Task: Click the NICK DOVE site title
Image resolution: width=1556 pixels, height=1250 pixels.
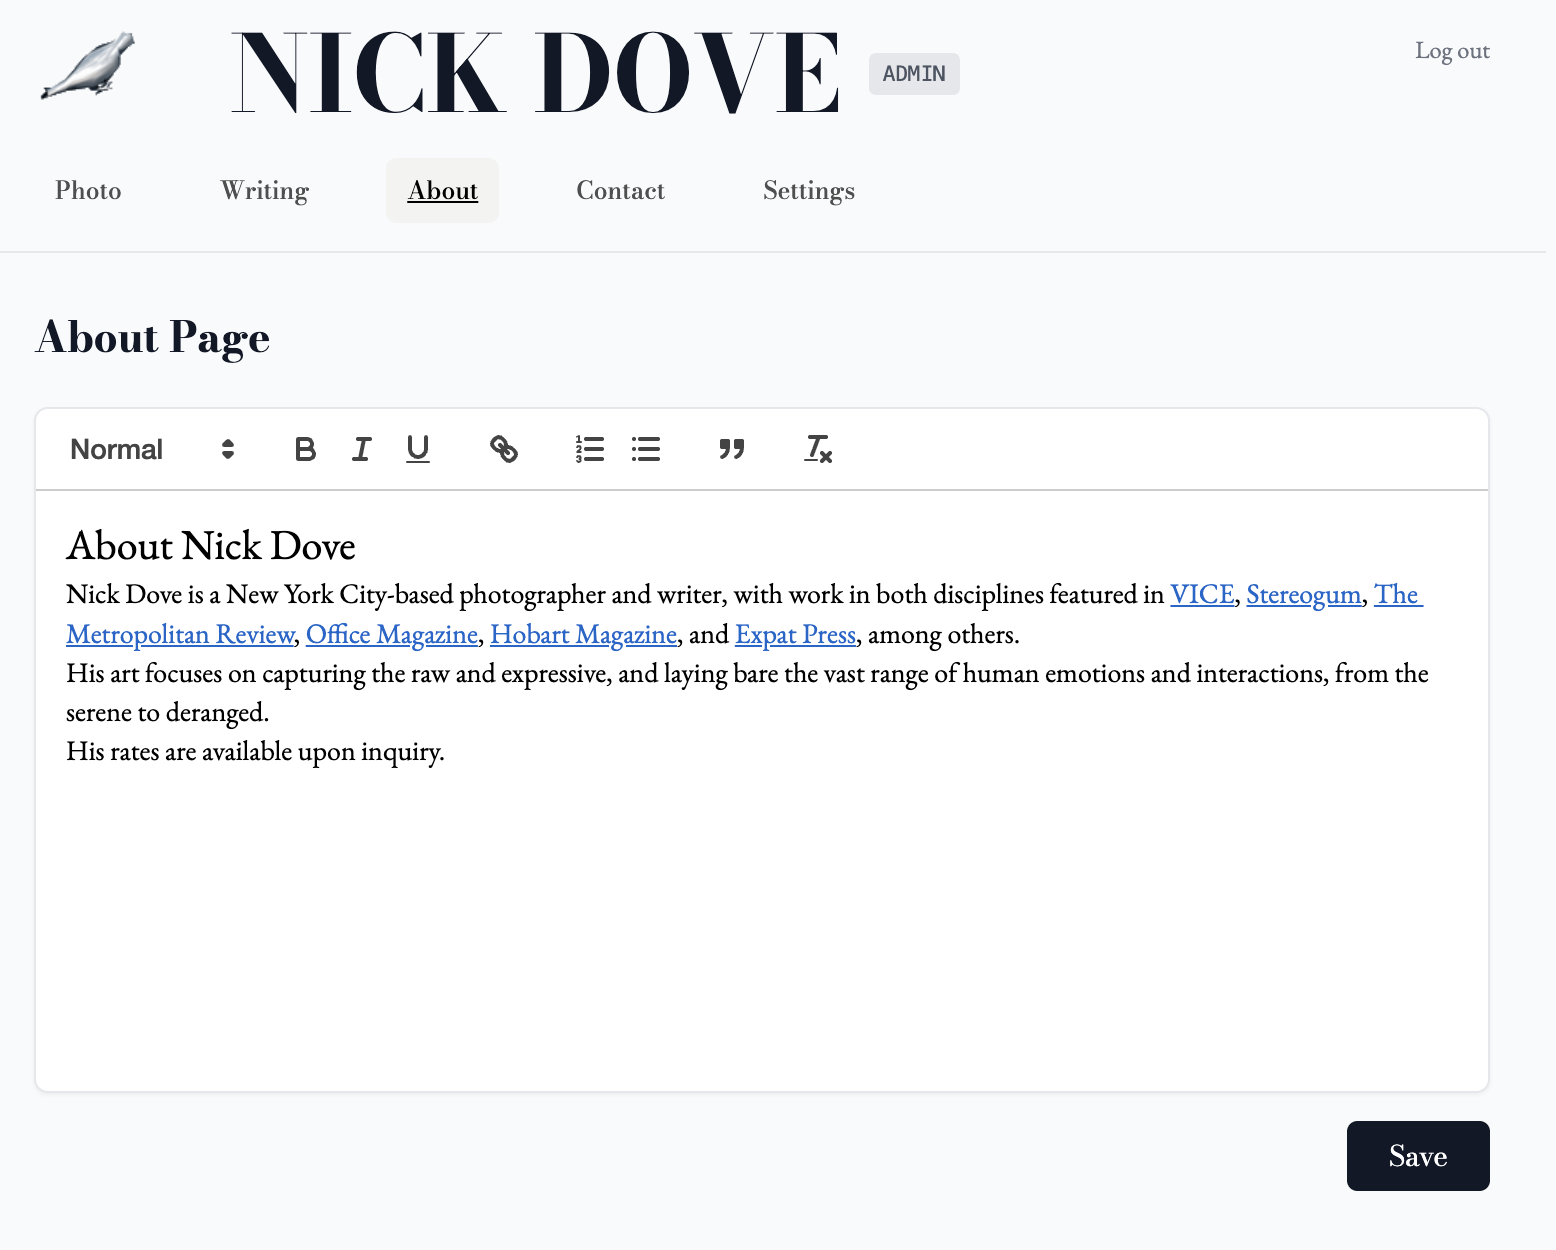Action: point(536,73)
